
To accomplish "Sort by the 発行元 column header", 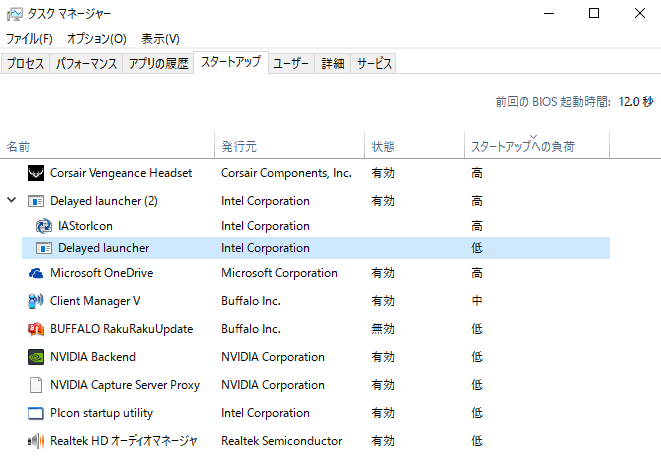I will [x=290, y=146].
